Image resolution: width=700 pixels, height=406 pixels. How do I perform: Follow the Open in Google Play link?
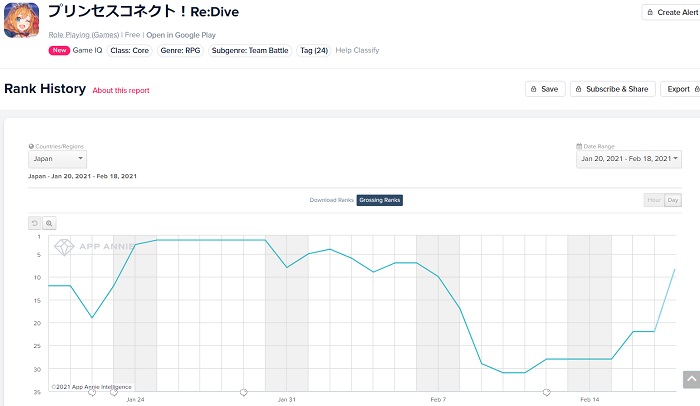tap(181, 35)
